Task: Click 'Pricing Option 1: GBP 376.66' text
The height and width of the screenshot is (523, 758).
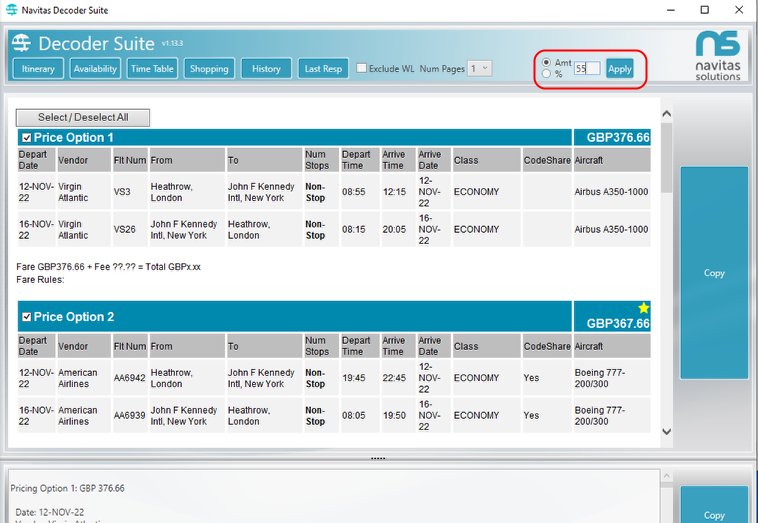Action: pos(67,488)
